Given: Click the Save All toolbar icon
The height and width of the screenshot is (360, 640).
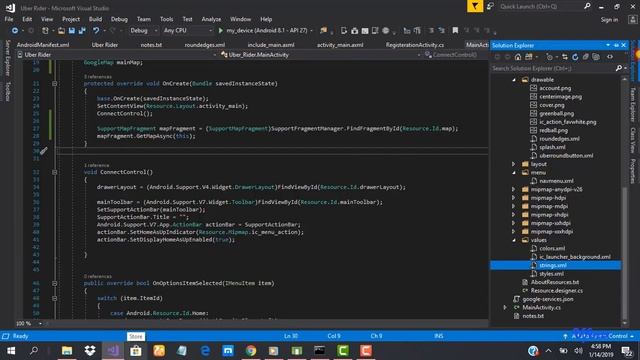Looking at the screenshot, I should pos(82,31).
